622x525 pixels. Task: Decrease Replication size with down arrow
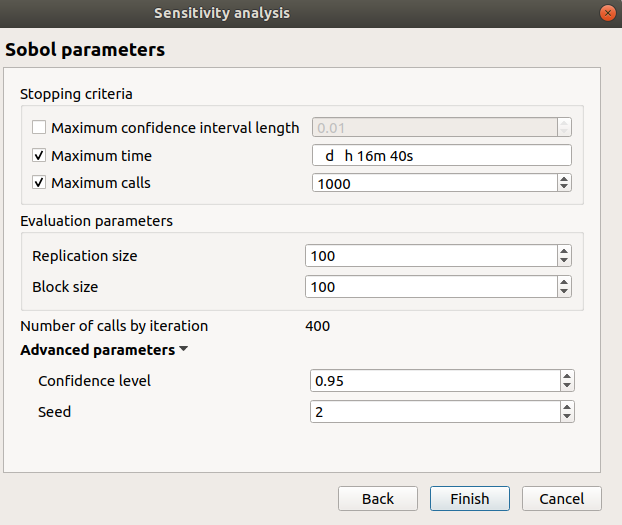[x=564, y=261]
